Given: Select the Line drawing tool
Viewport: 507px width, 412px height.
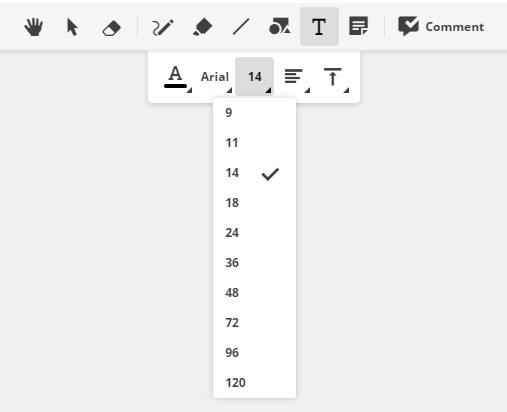Looking at the screenshot, I should point(241,27).
